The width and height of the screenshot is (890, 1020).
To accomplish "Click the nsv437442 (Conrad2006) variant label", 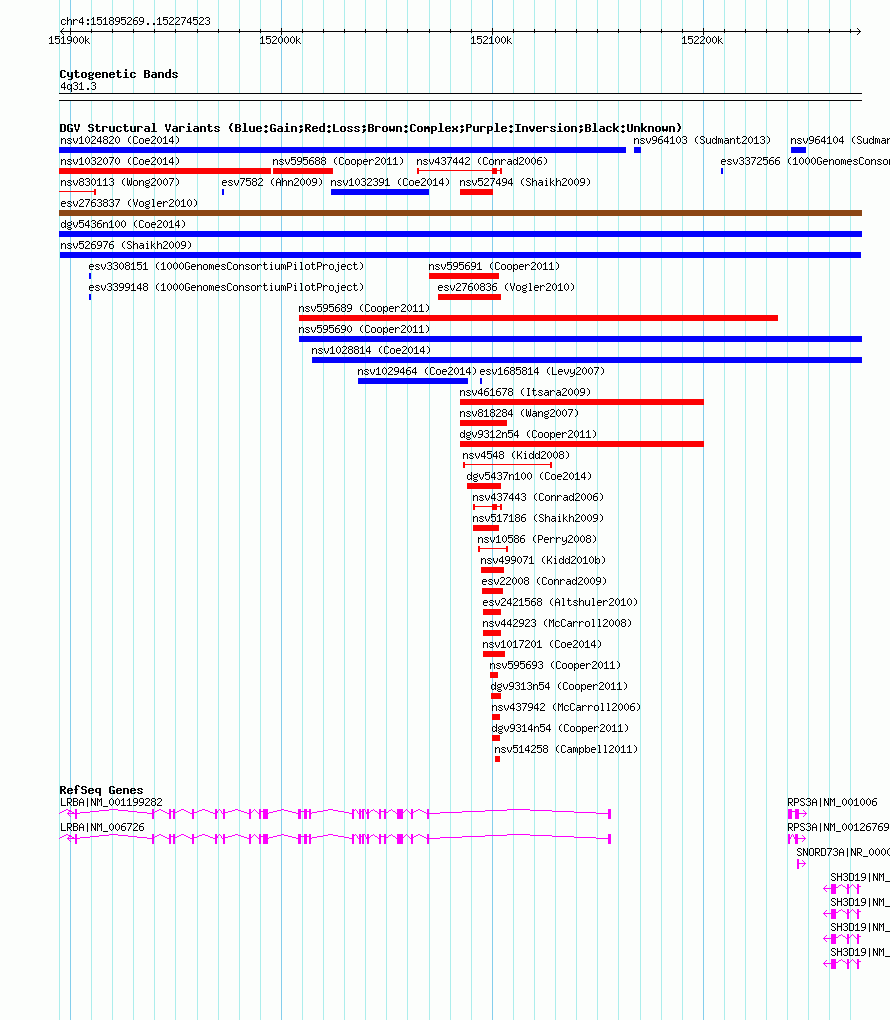I will click(482, 161).
